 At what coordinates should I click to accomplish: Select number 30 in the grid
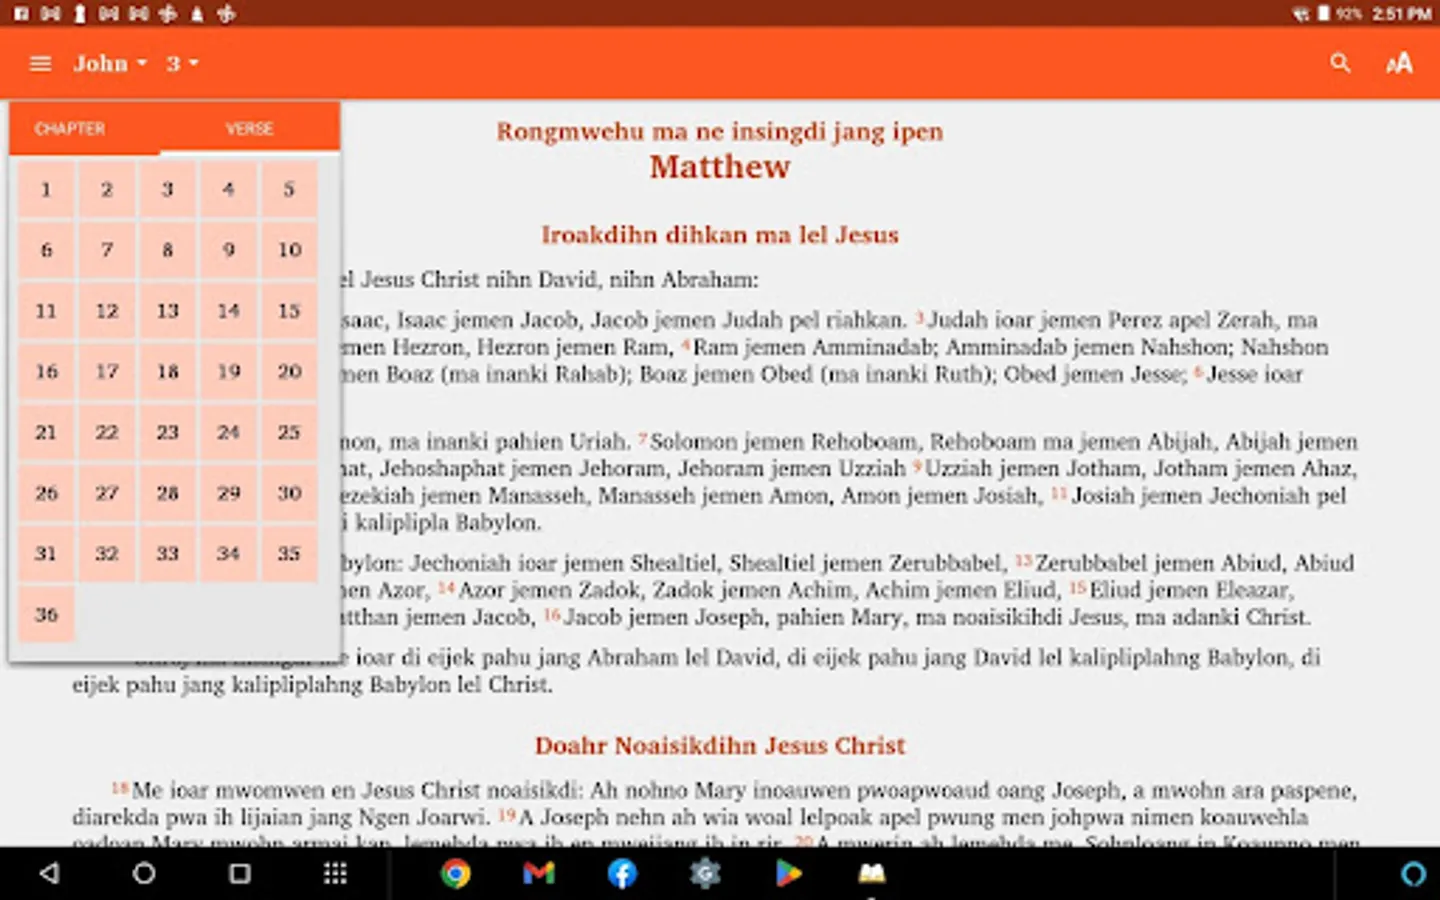289,493
